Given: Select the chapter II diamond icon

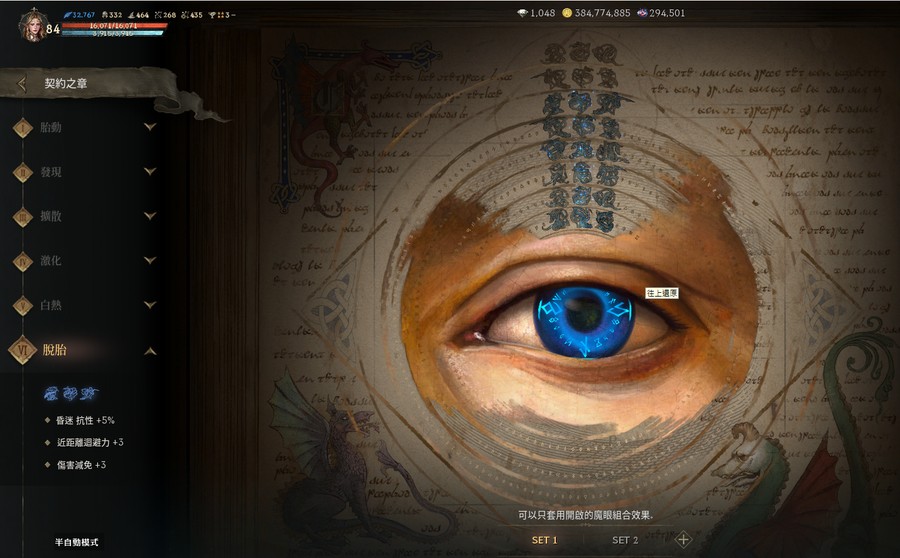Looking at the screenshot, I should pyautogui.click(x=23, y=172).
